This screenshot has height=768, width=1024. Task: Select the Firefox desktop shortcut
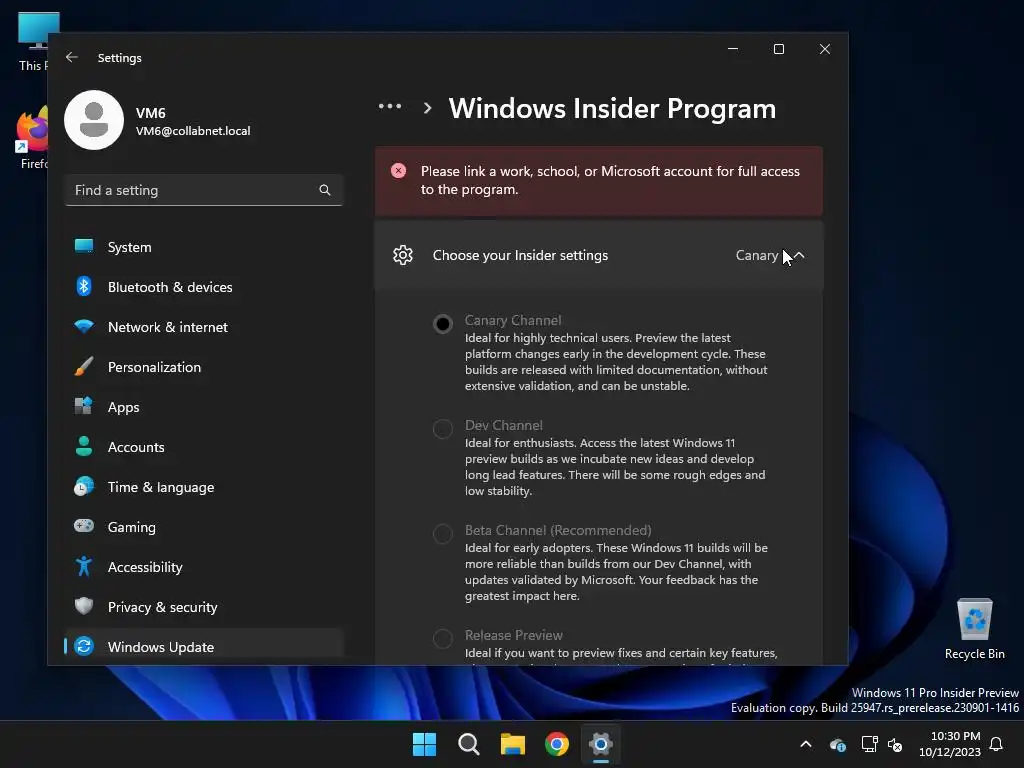[x=33, y=138]
